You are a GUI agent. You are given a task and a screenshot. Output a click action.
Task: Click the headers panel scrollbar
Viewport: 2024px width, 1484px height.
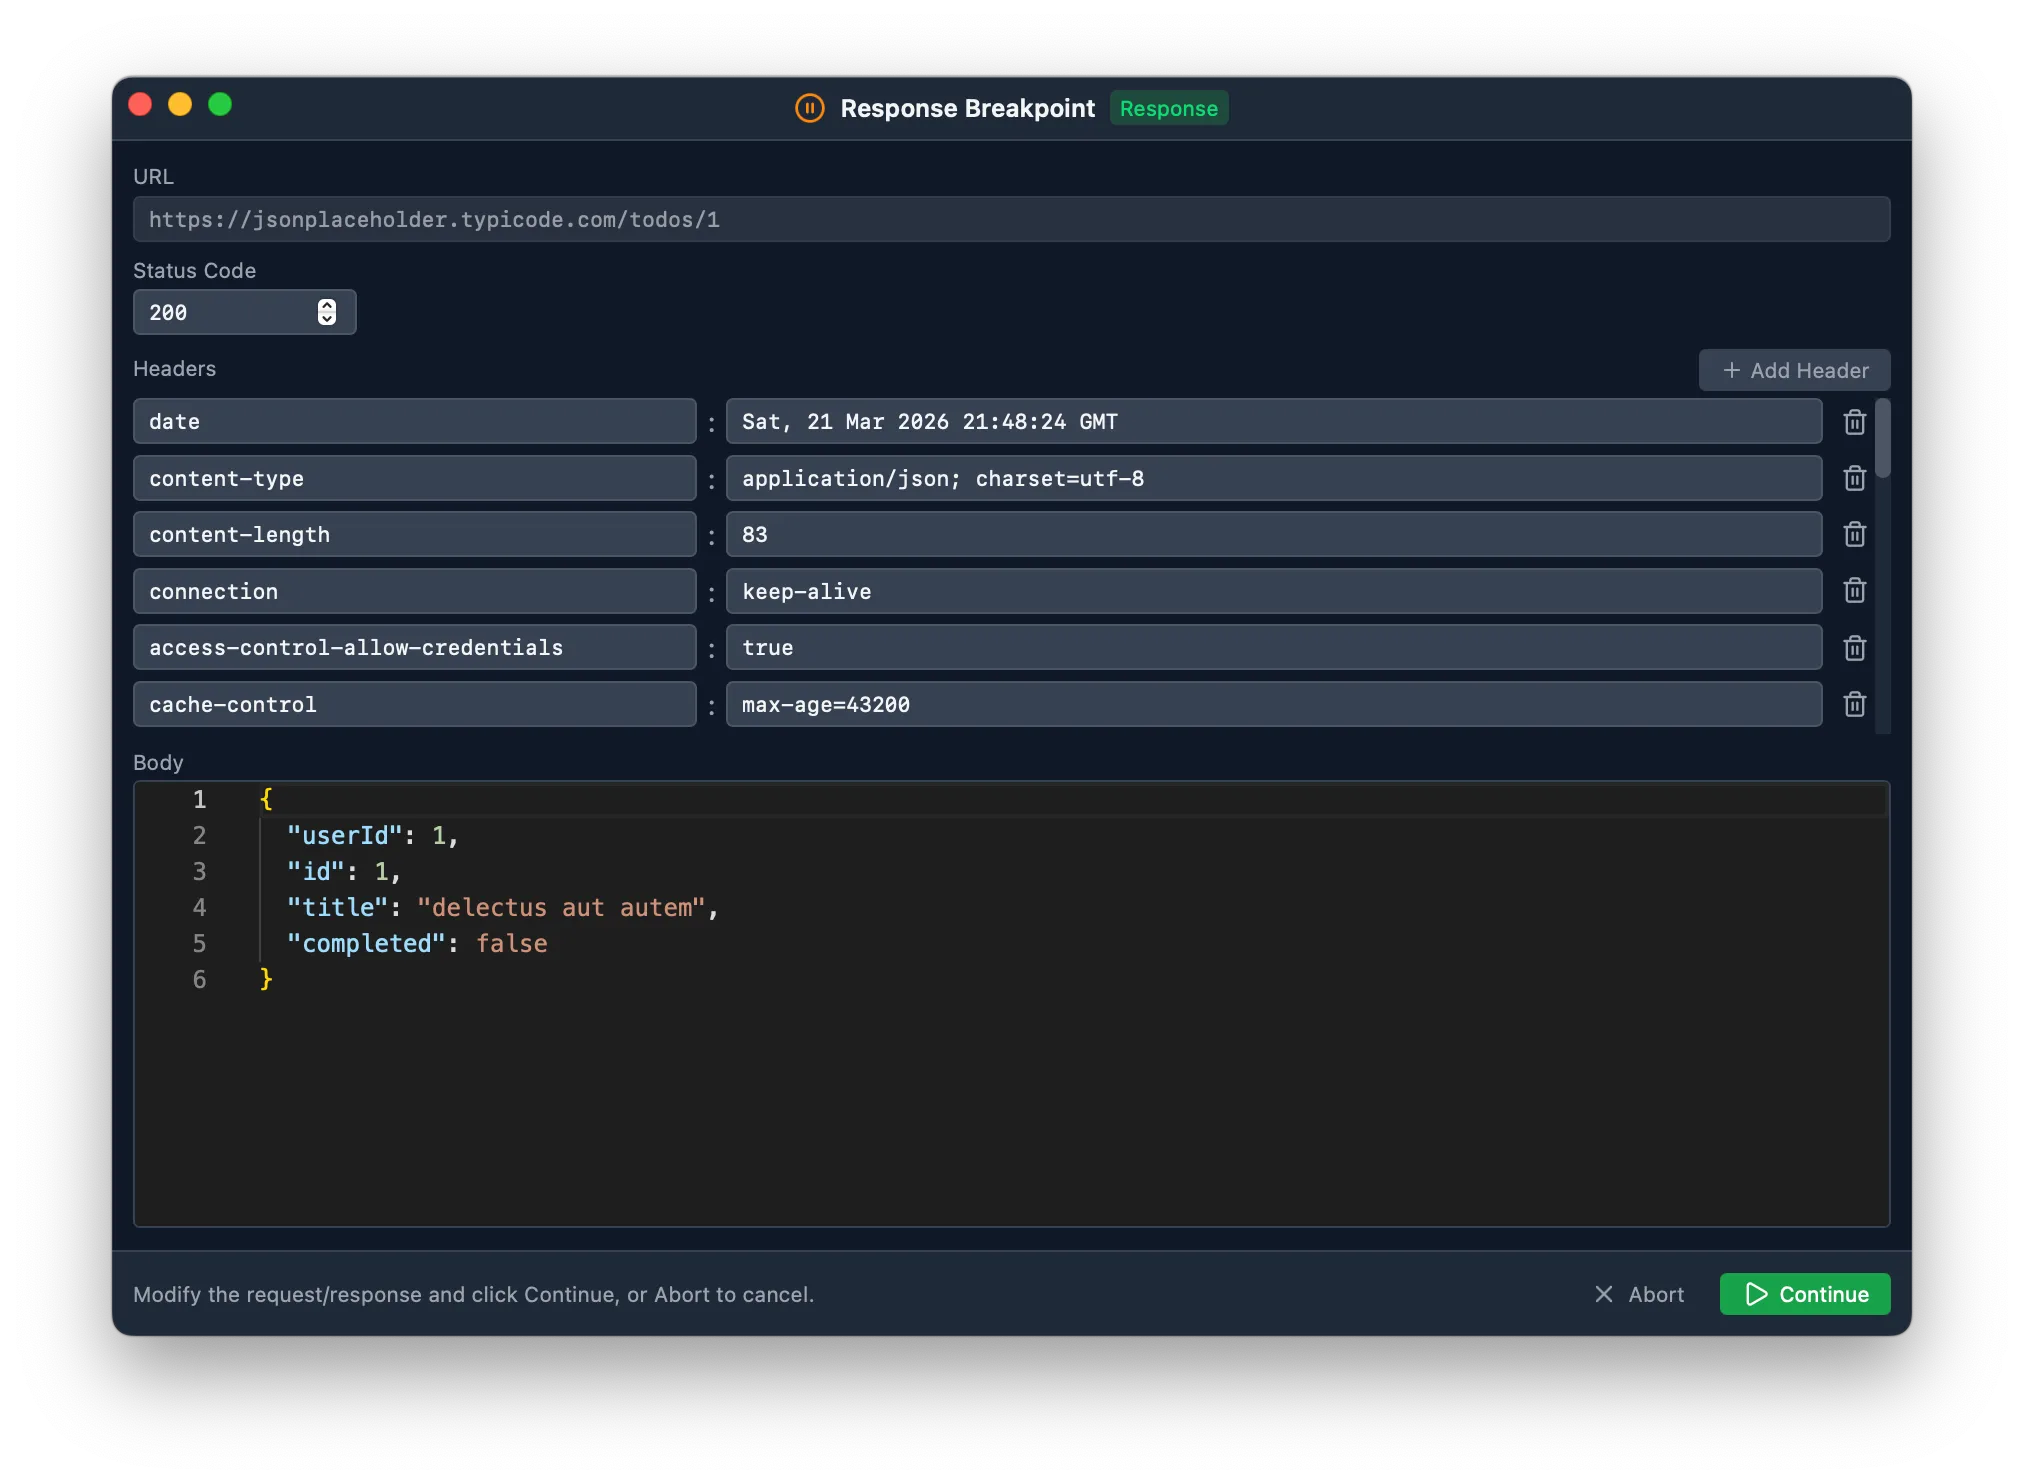(1884, 440)
